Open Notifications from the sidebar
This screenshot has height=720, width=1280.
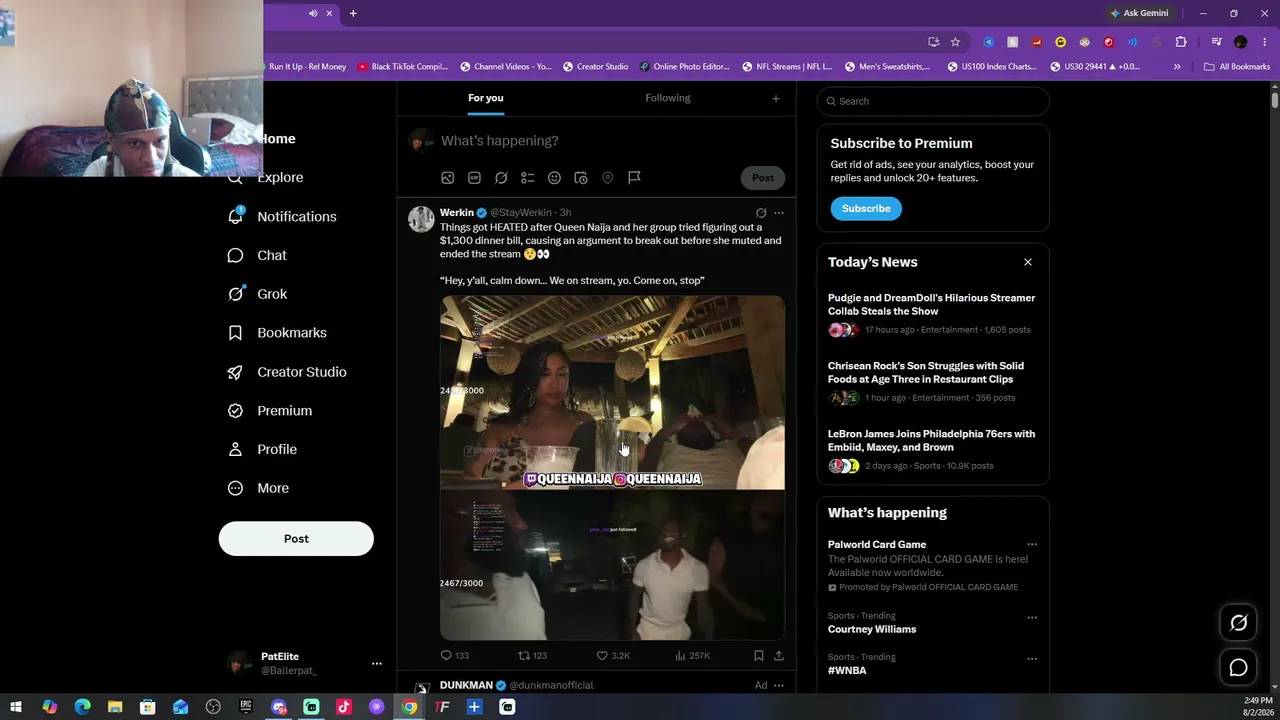coord(283,216)
